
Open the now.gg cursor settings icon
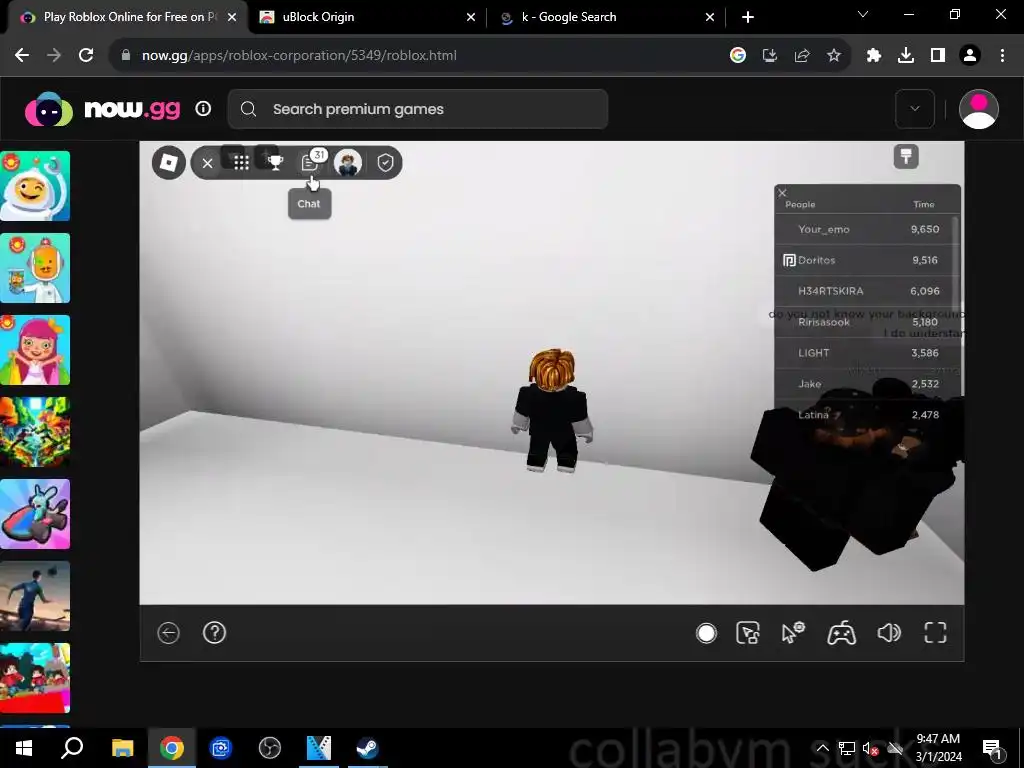point(793,633)
